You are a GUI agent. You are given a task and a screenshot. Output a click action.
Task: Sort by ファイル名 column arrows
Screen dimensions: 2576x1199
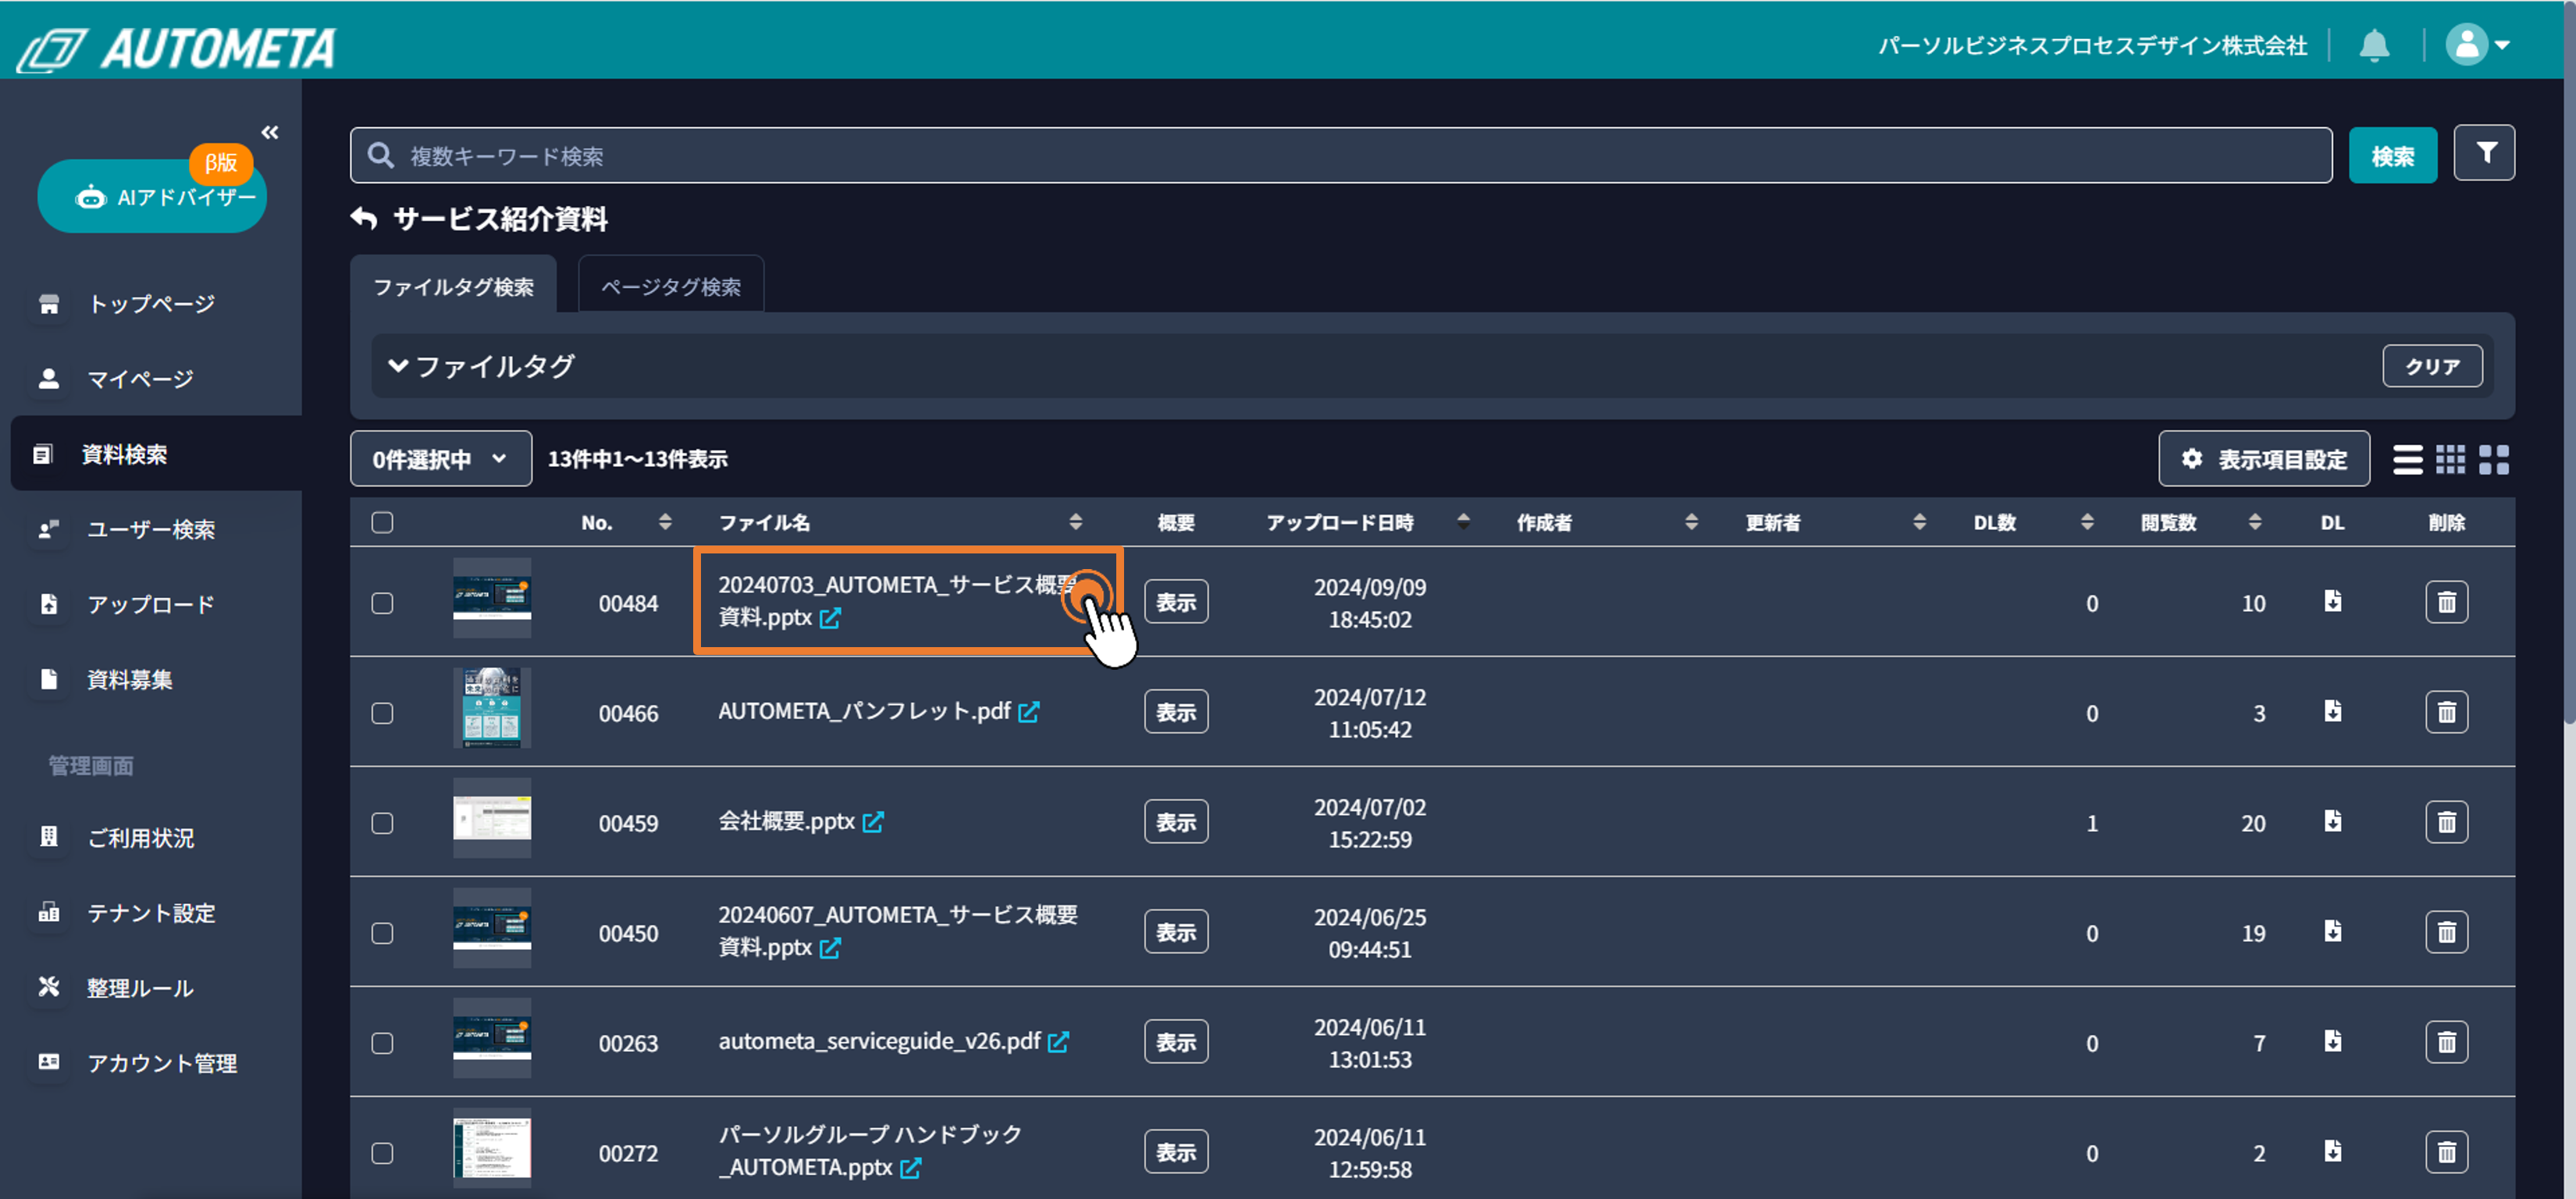pyautogui.click(x=1076, y=522)
